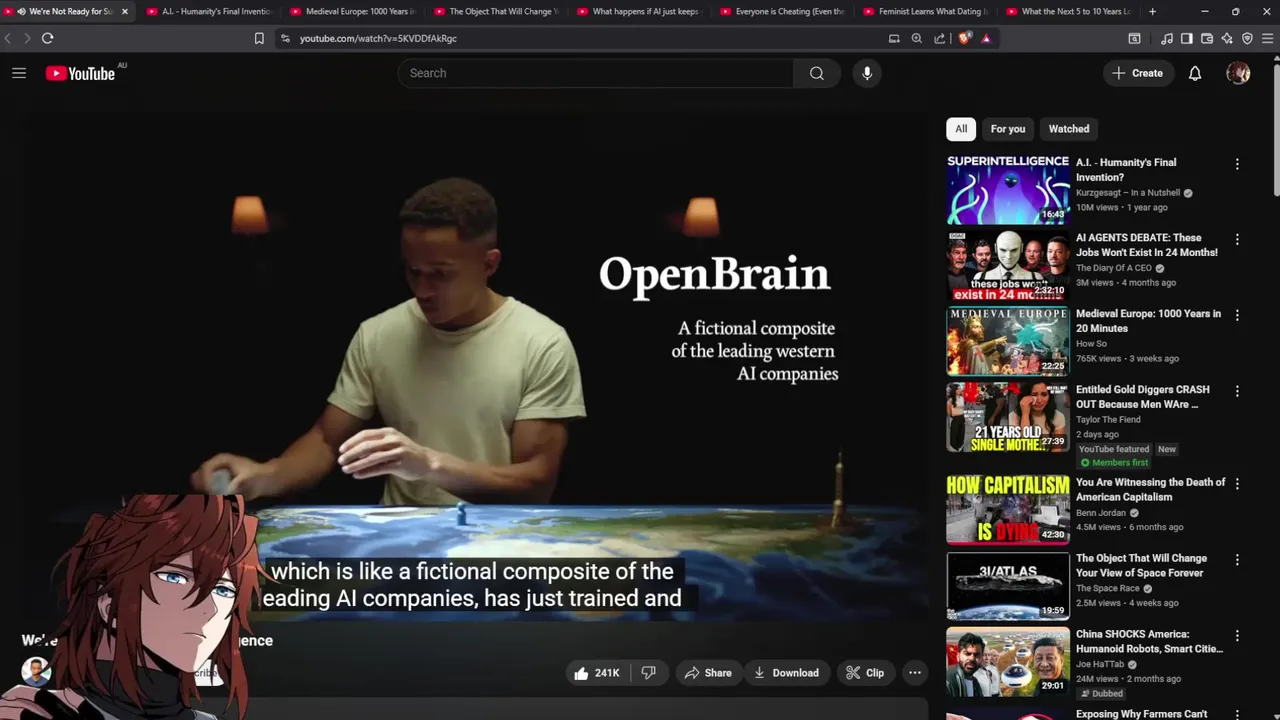Open options for Death of American Capitalism video

click(x=1237, y=484)
